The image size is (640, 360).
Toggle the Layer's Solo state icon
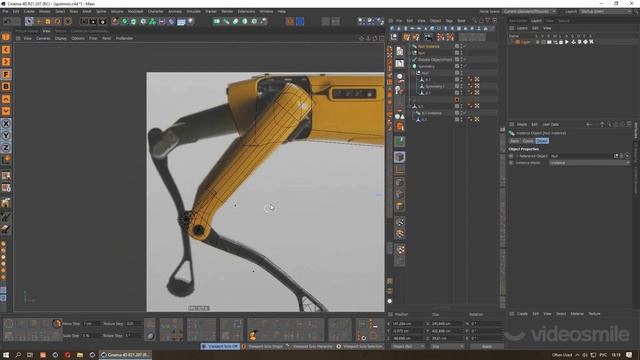click(538, 42)
